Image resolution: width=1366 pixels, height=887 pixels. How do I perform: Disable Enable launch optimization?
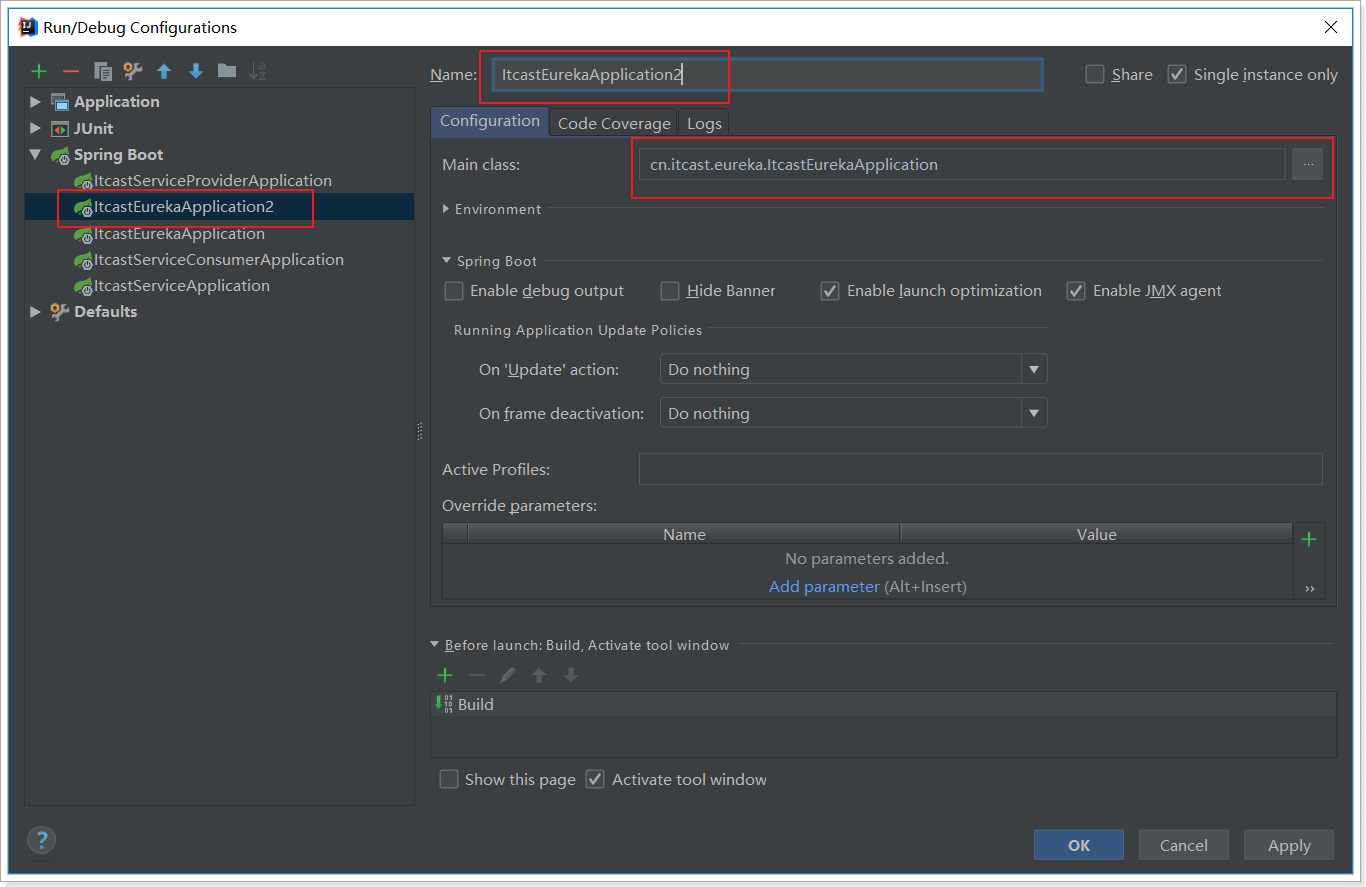coord(830,291)
